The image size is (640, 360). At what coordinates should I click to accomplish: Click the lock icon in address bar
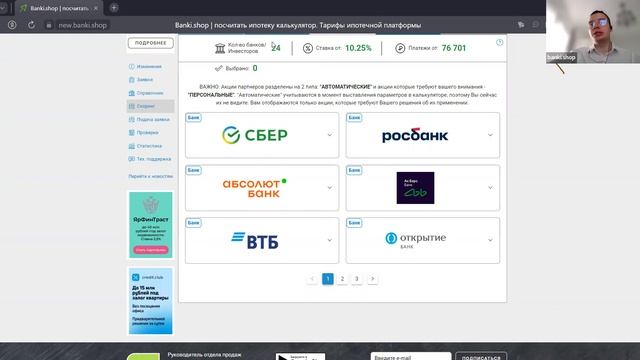[49, 25]
